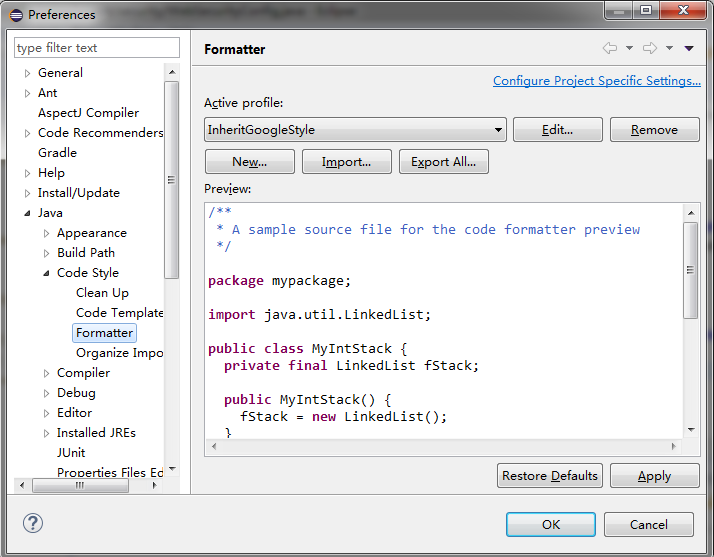Open the Active profile combo box
Viewport: 714px width, 557px height.
pyautogui.click(x=355, y=129)
